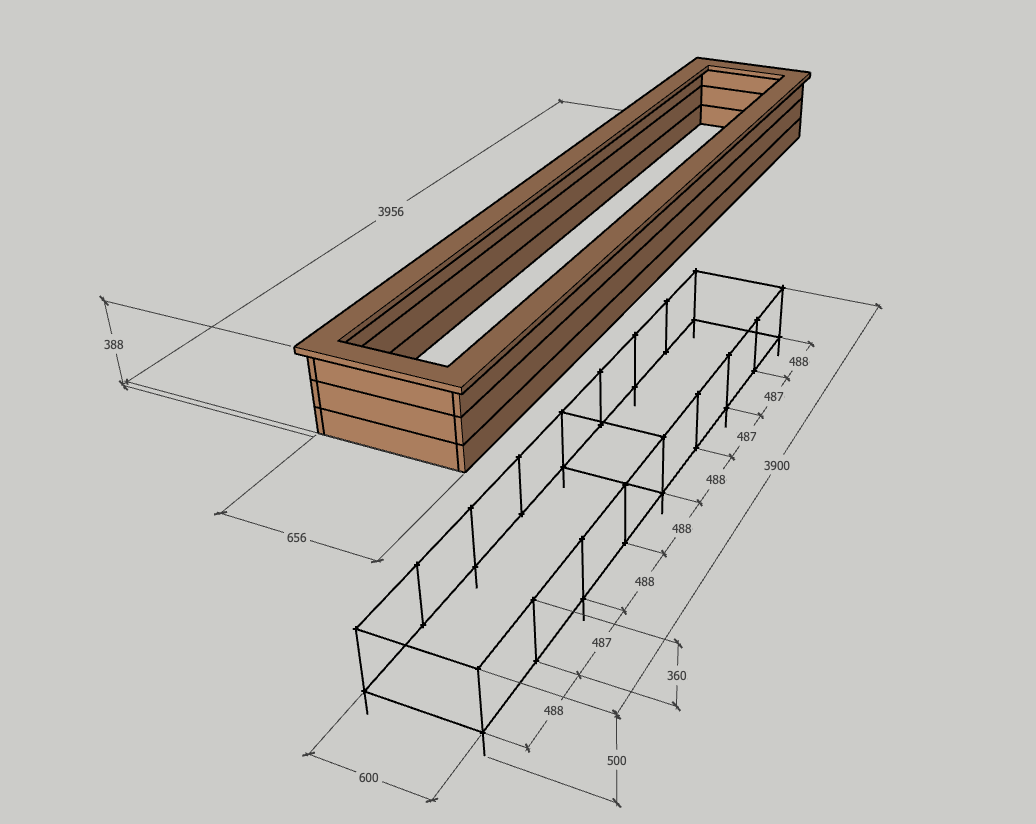
Task: Select the 388 height dimension text
Action: (x=114, y=345)
